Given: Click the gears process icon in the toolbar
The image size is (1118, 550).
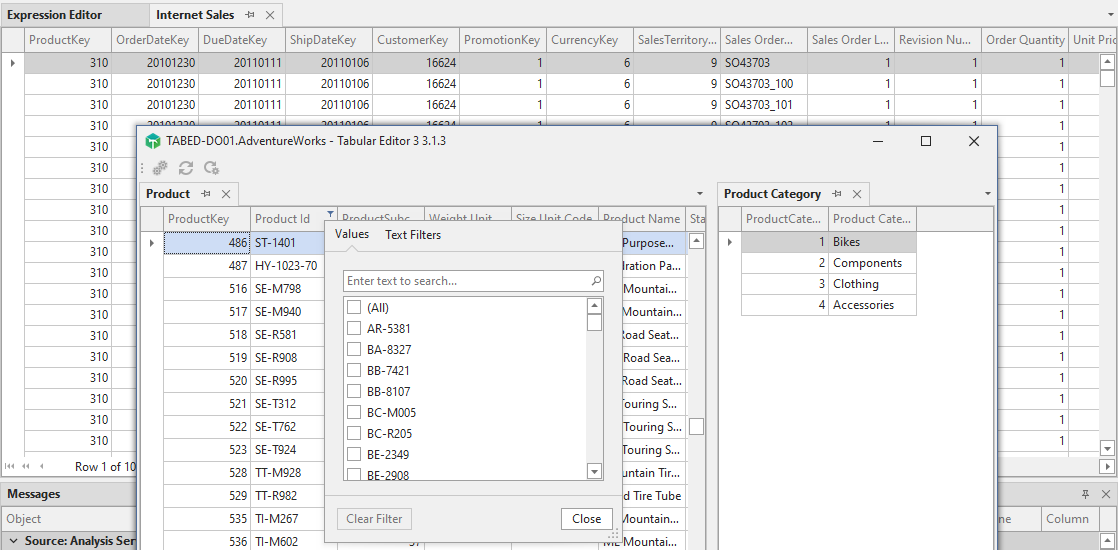Looking at the screenshot, I should point(160,168).
